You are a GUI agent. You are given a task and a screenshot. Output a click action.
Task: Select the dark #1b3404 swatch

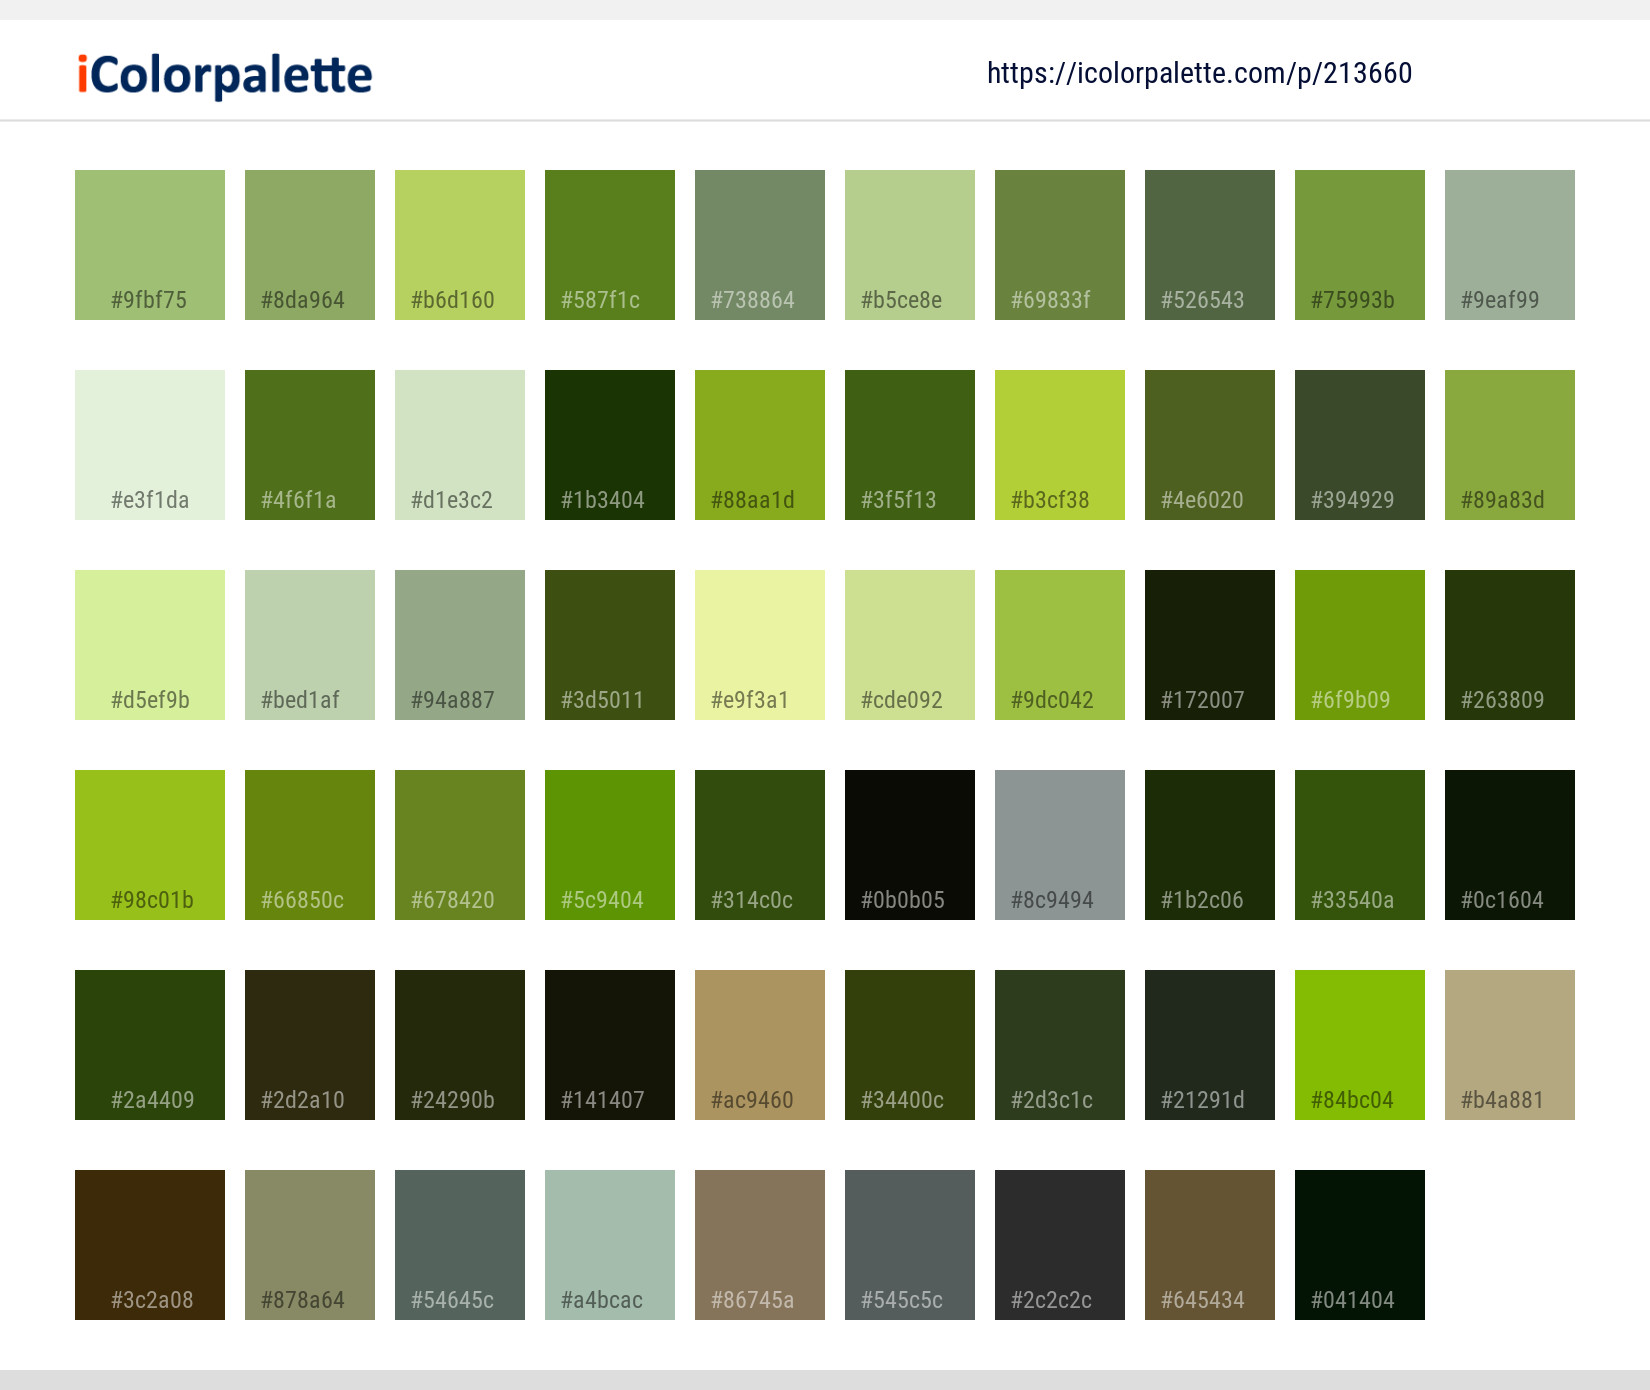point(610,445)
